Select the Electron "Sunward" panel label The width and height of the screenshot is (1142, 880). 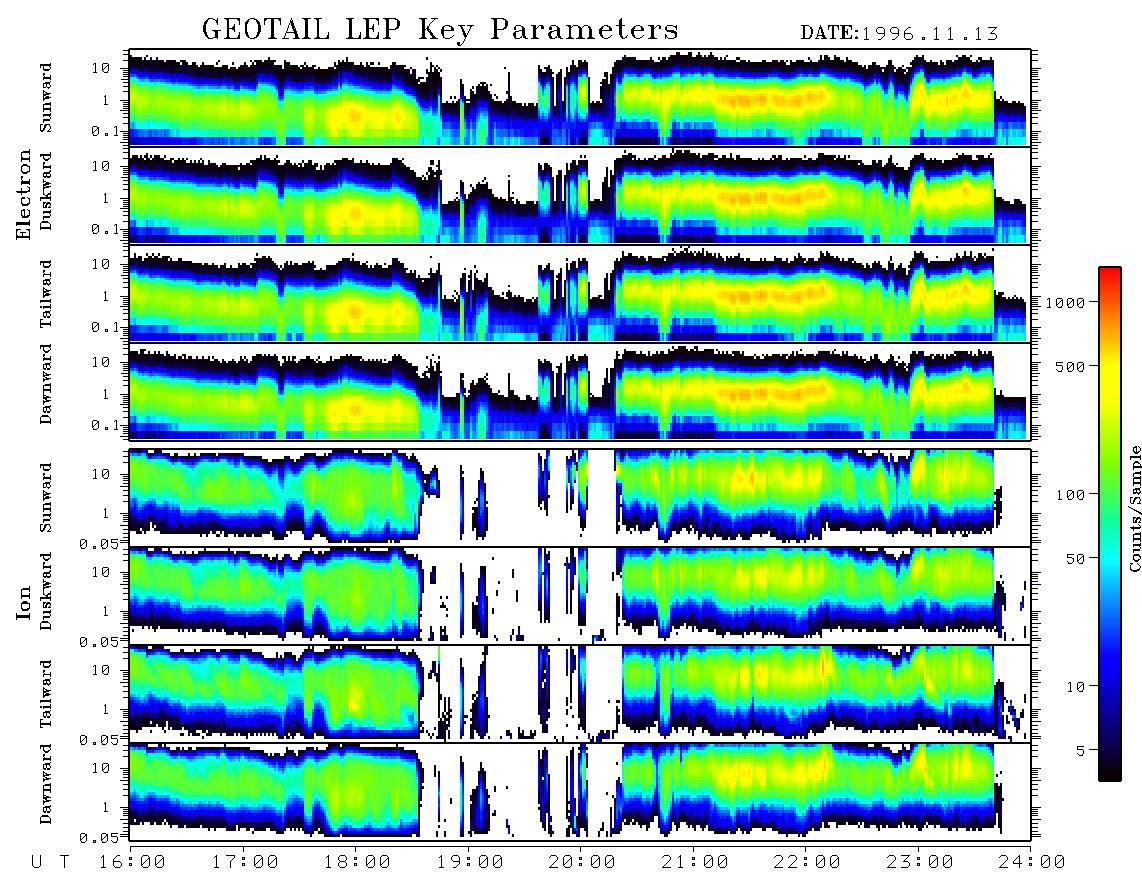tap(46, 98)
